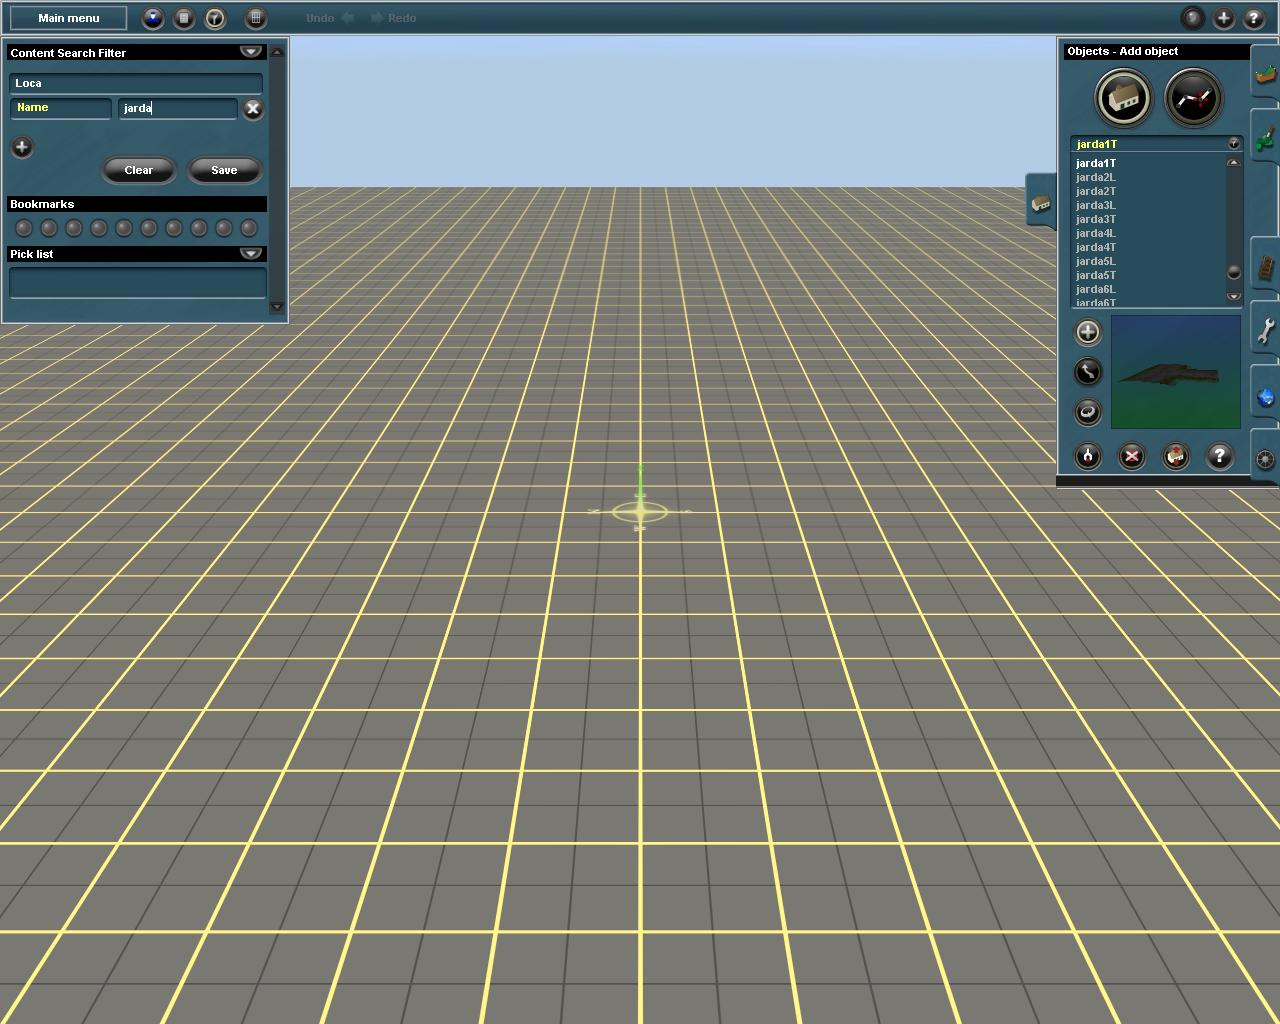The image size is (1280, 1024).
Task: Open Objects panel help question mark
Action: coord(1220,457)
